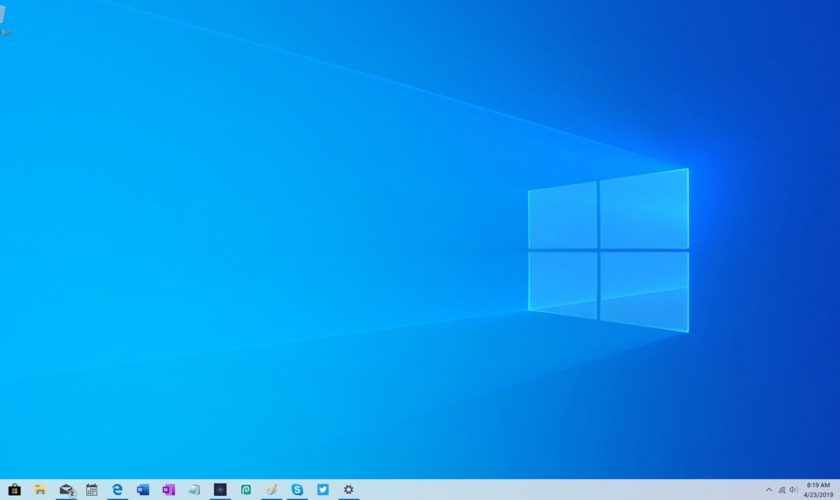Open File Explorer from the taskbar
The width and height of the screenshot is (840, 500).
click(x=40, y=490)
